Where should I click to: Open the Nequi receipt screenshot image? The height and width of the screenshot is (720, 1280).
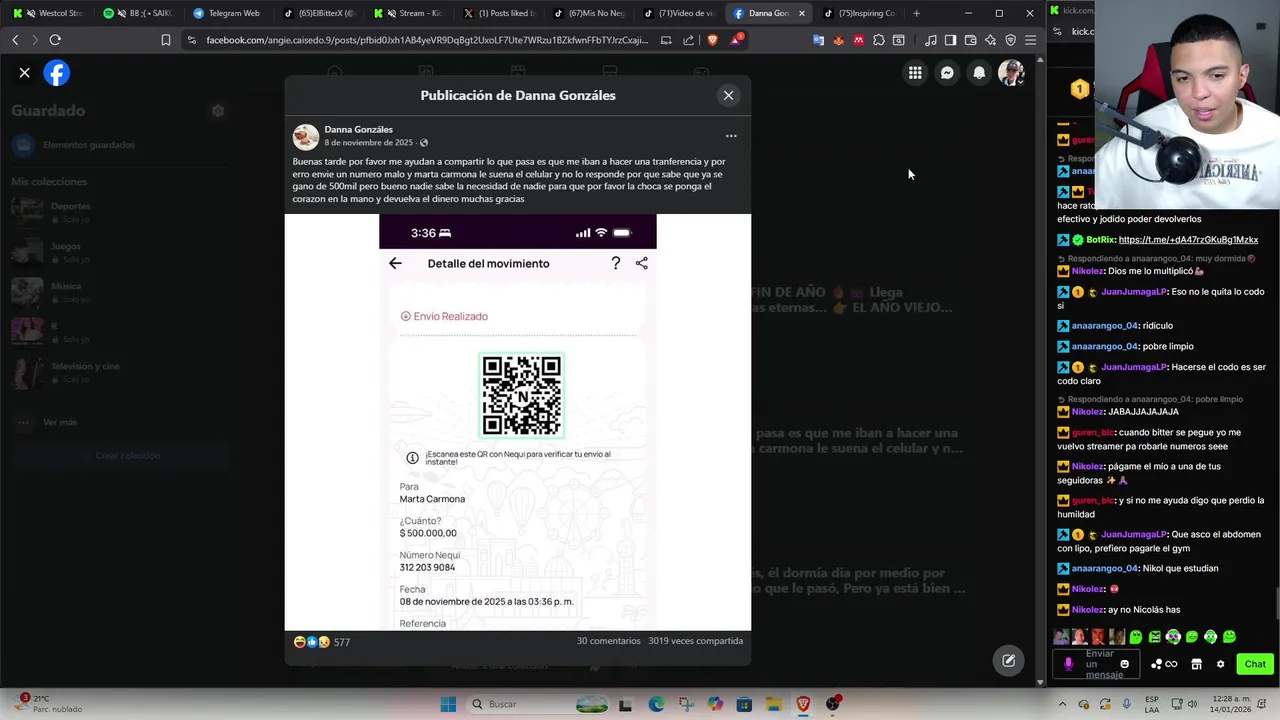(518, 422)
